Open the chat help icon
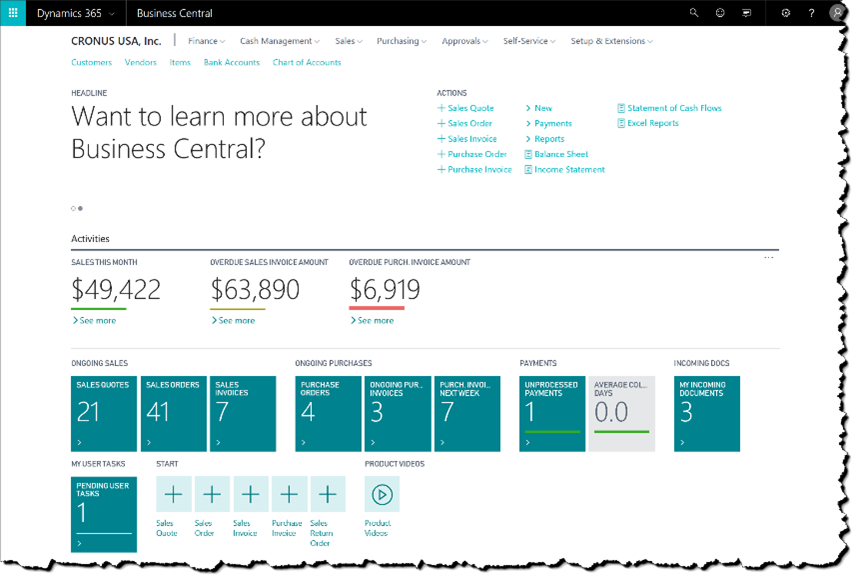Image resolution: width=864 pixels, height=585 pixels. (746, 13)
